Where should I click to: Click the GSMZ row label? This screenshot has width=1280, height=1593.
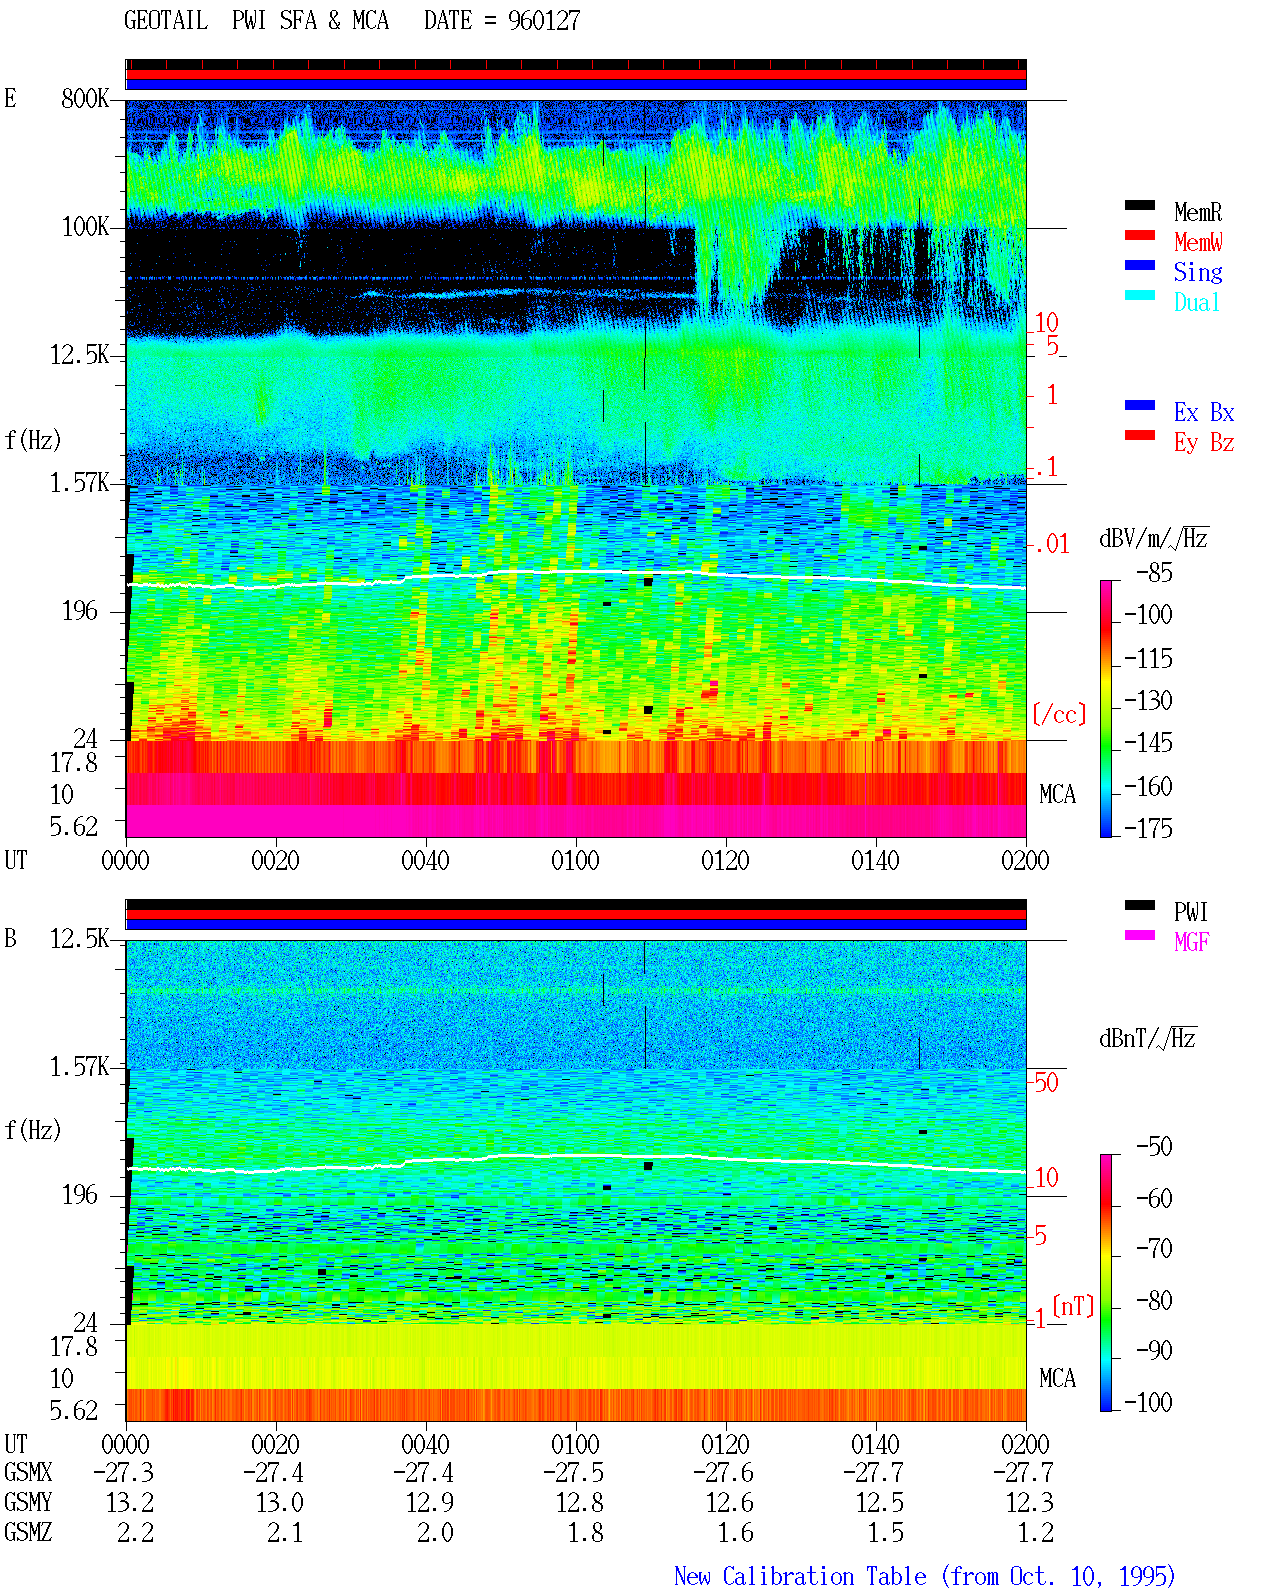(x=28, y=1533)
